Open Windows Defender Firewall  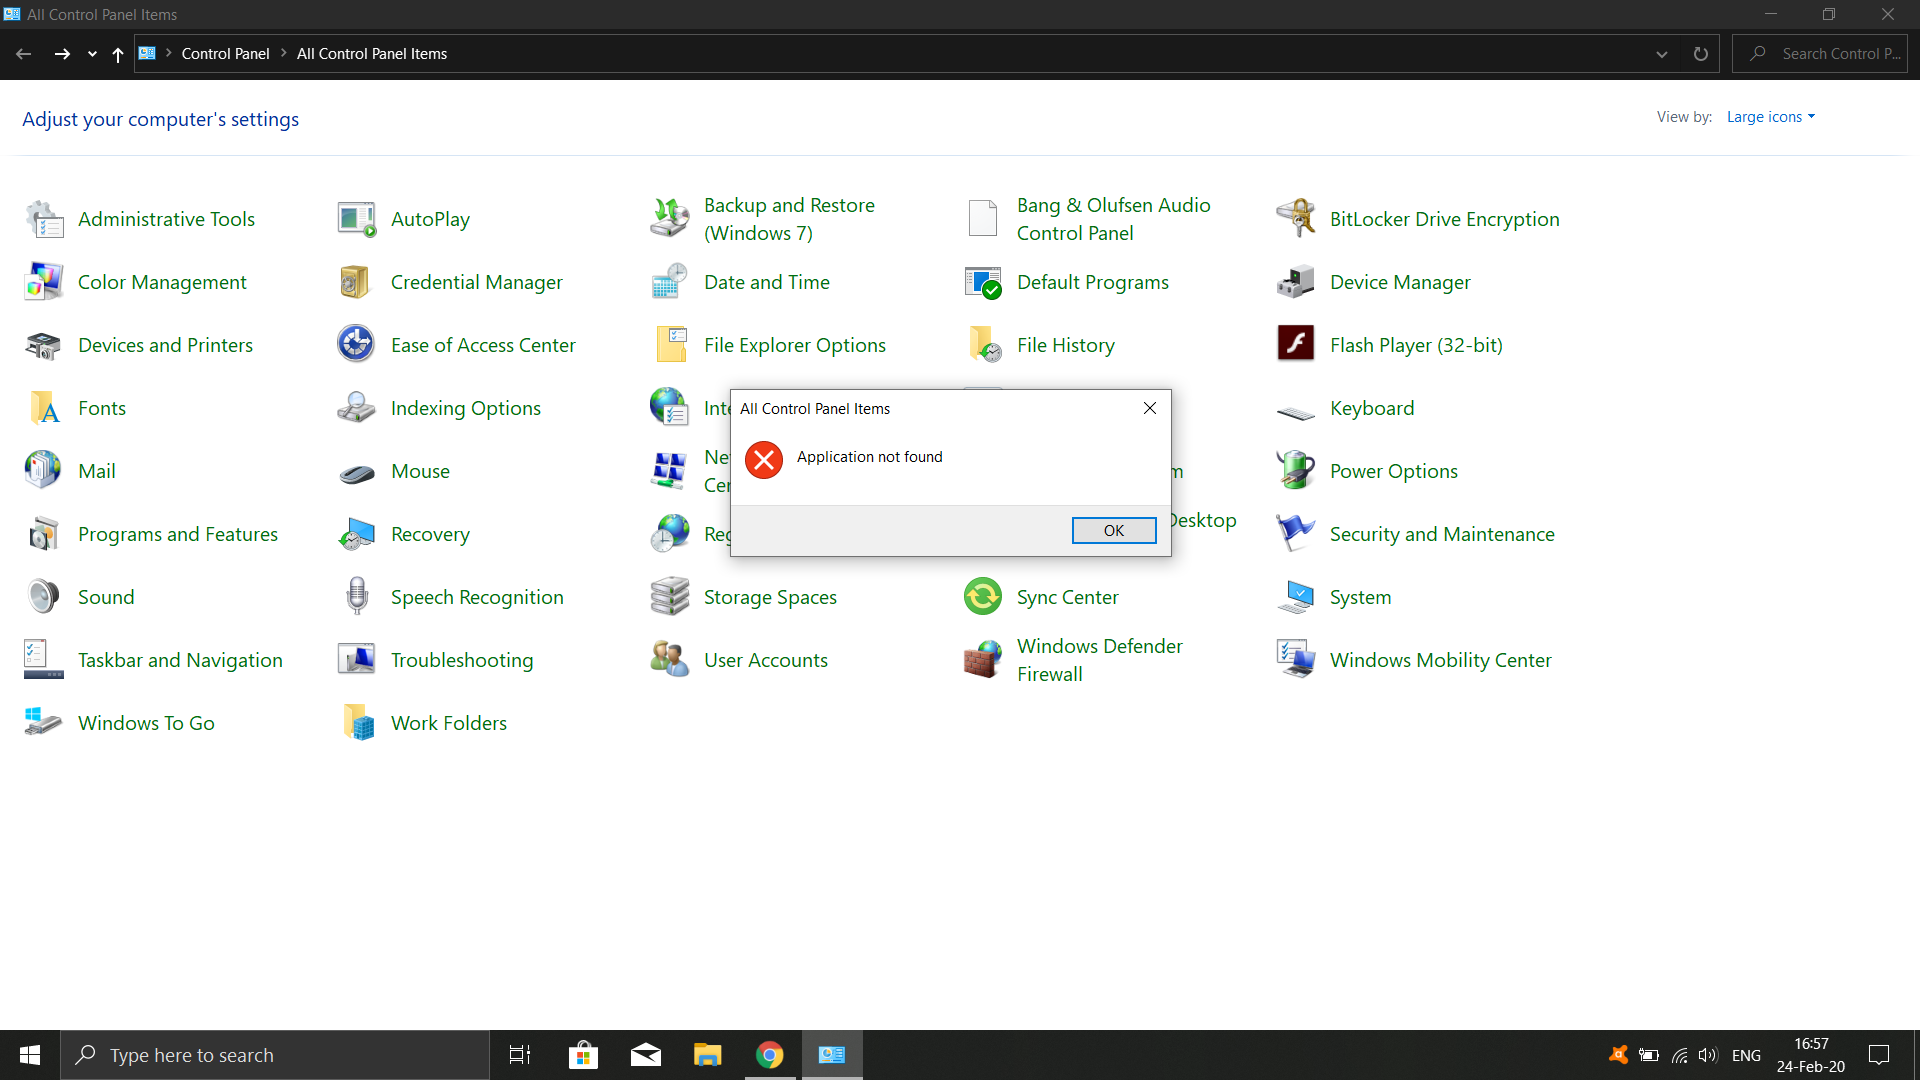[1099, 659]
